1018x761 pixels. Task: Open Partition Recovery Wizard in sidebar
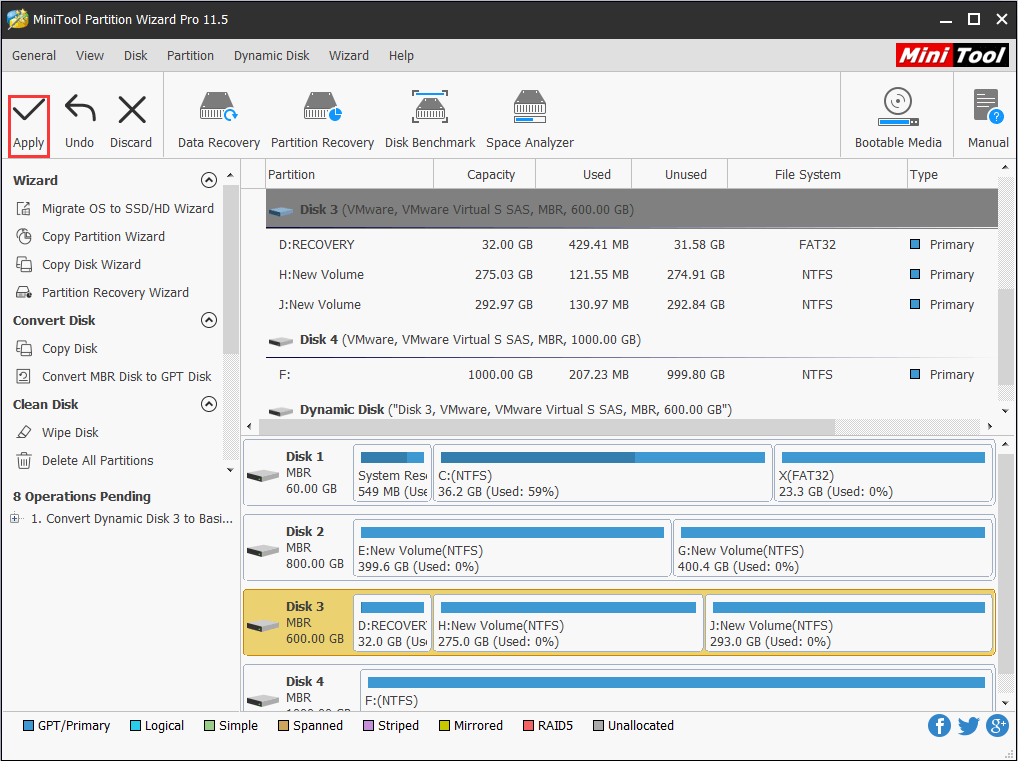point(103,292)
